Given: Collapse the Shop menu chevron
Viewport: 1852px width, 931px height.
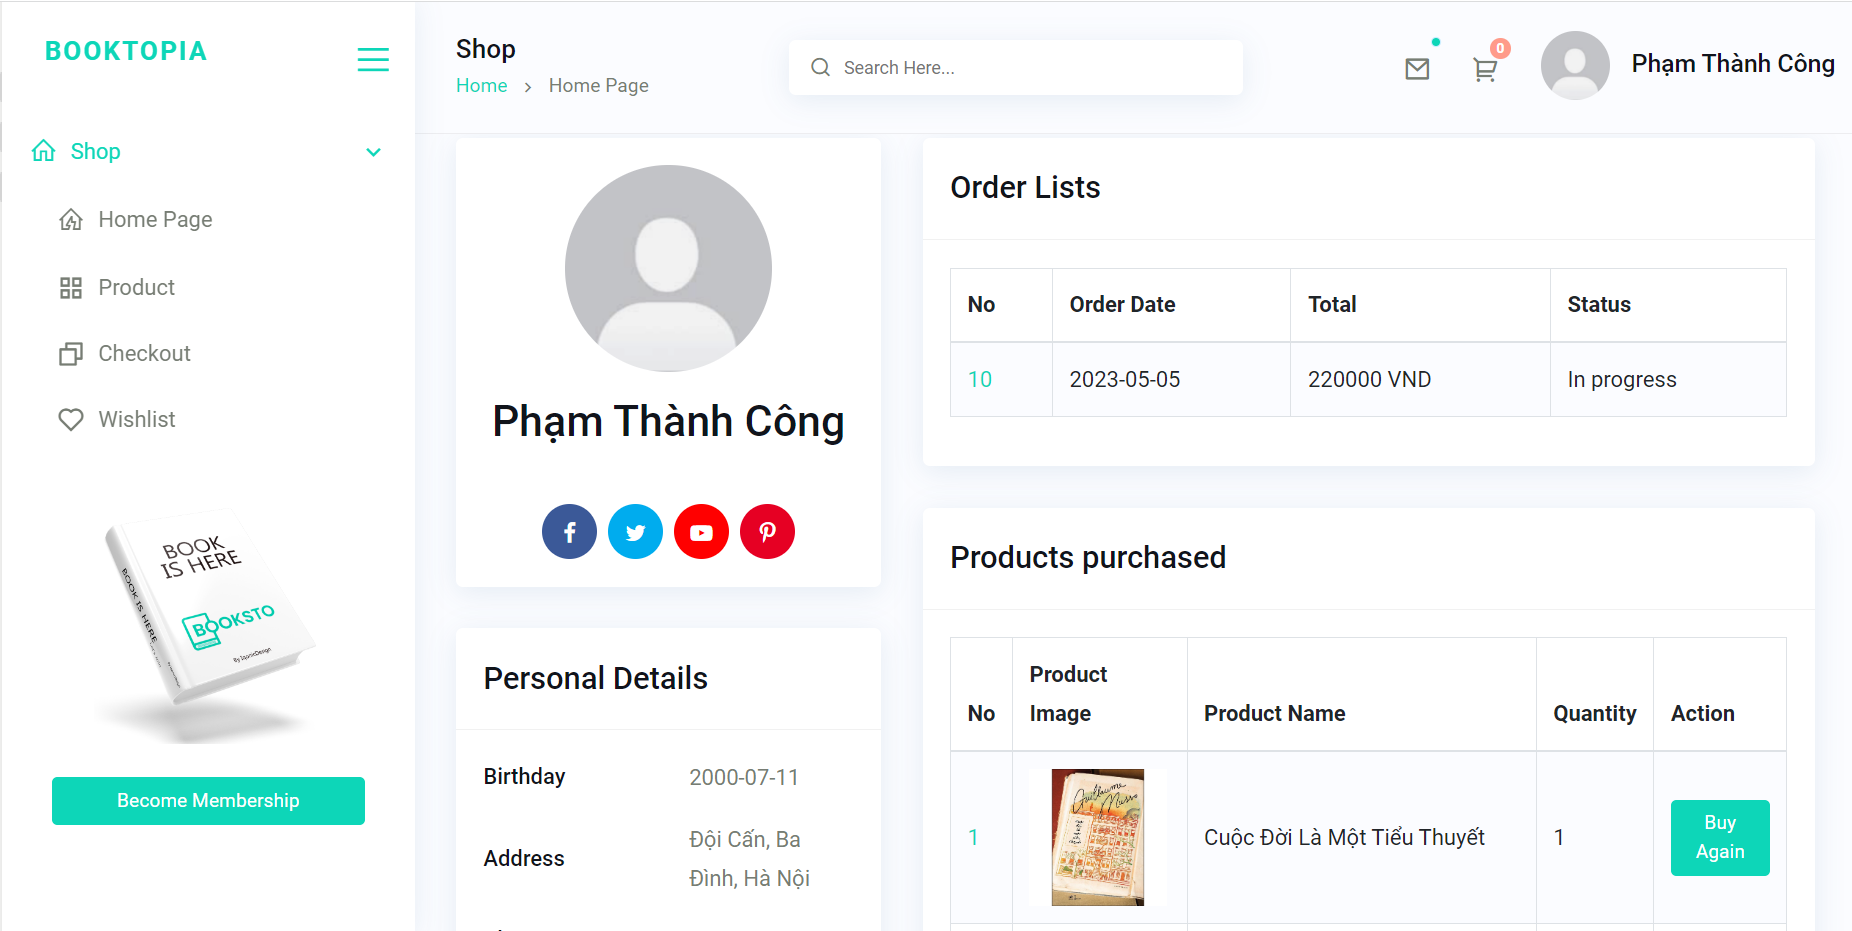Looking at the screenshot, I should tap(373, 152).
